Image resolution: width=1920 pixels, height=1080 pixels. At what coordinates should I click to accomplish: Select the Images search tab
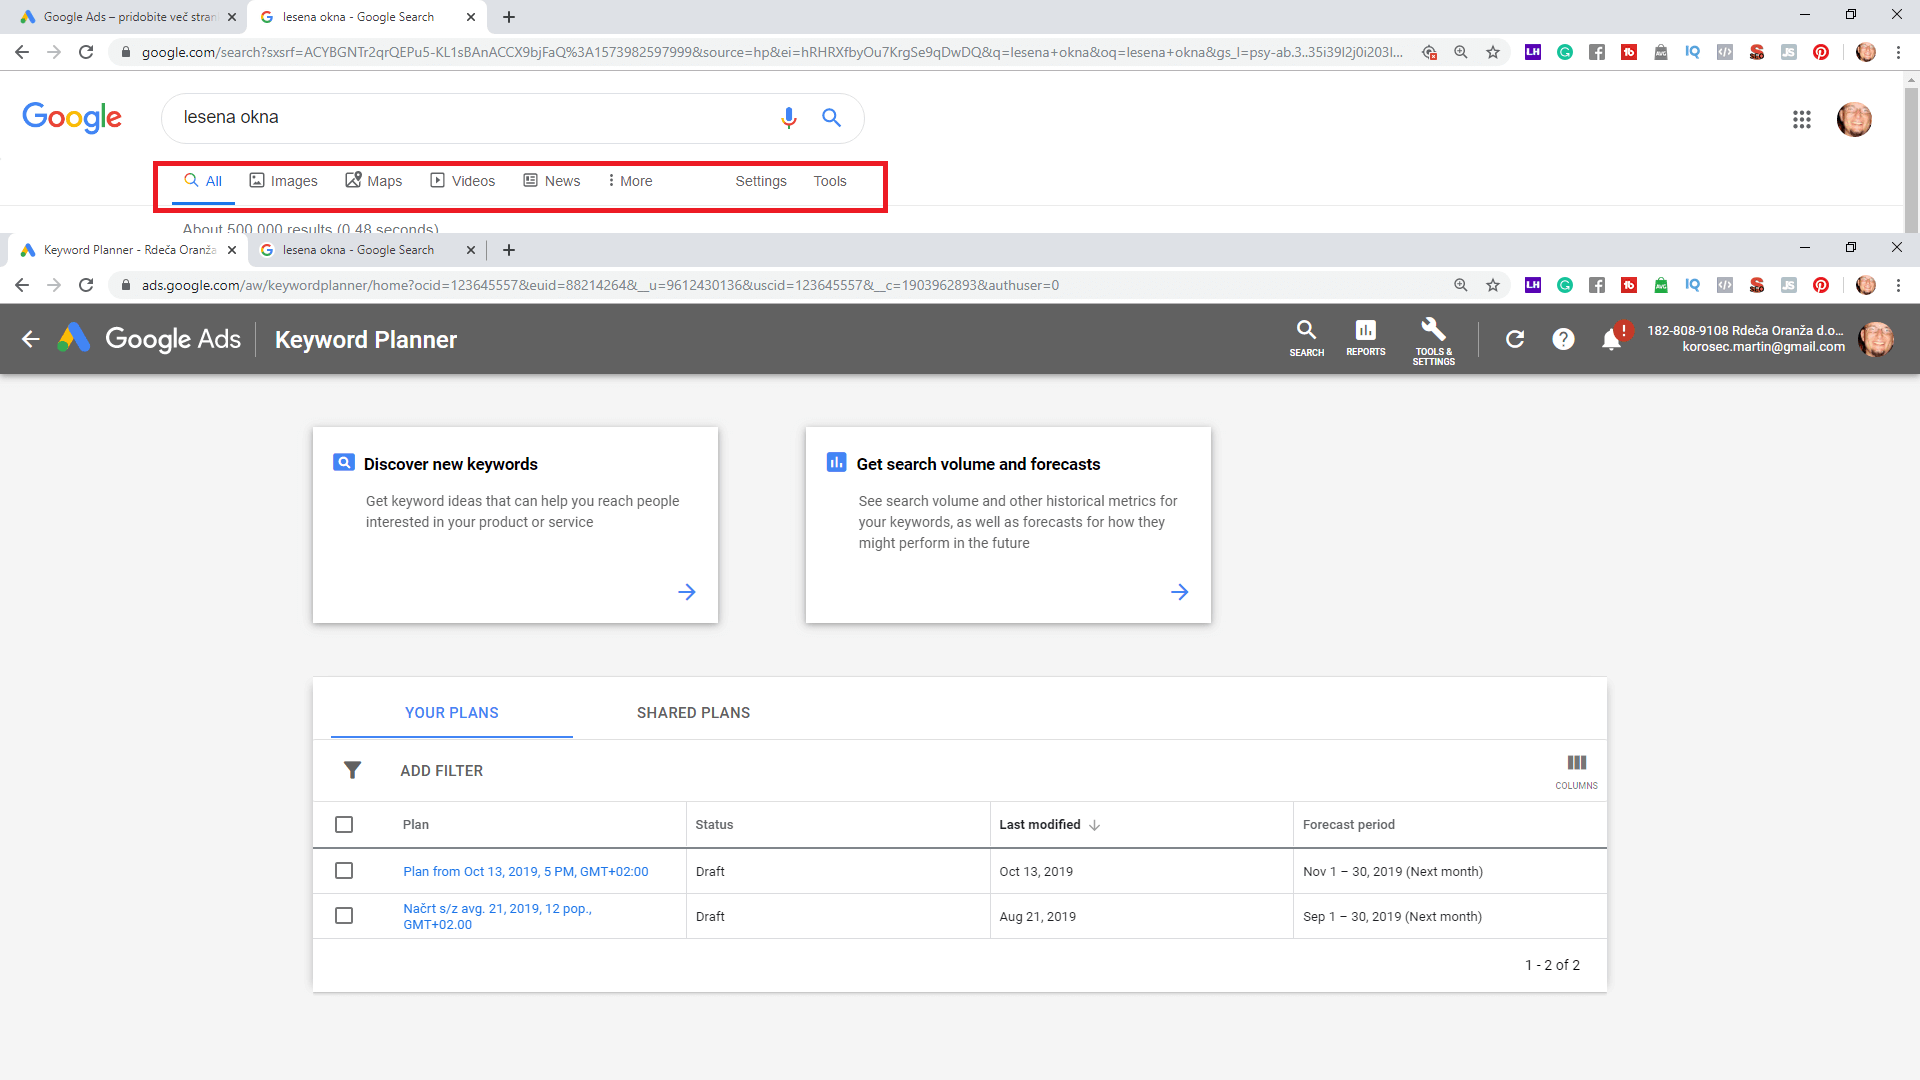click(x=283, y=181)
